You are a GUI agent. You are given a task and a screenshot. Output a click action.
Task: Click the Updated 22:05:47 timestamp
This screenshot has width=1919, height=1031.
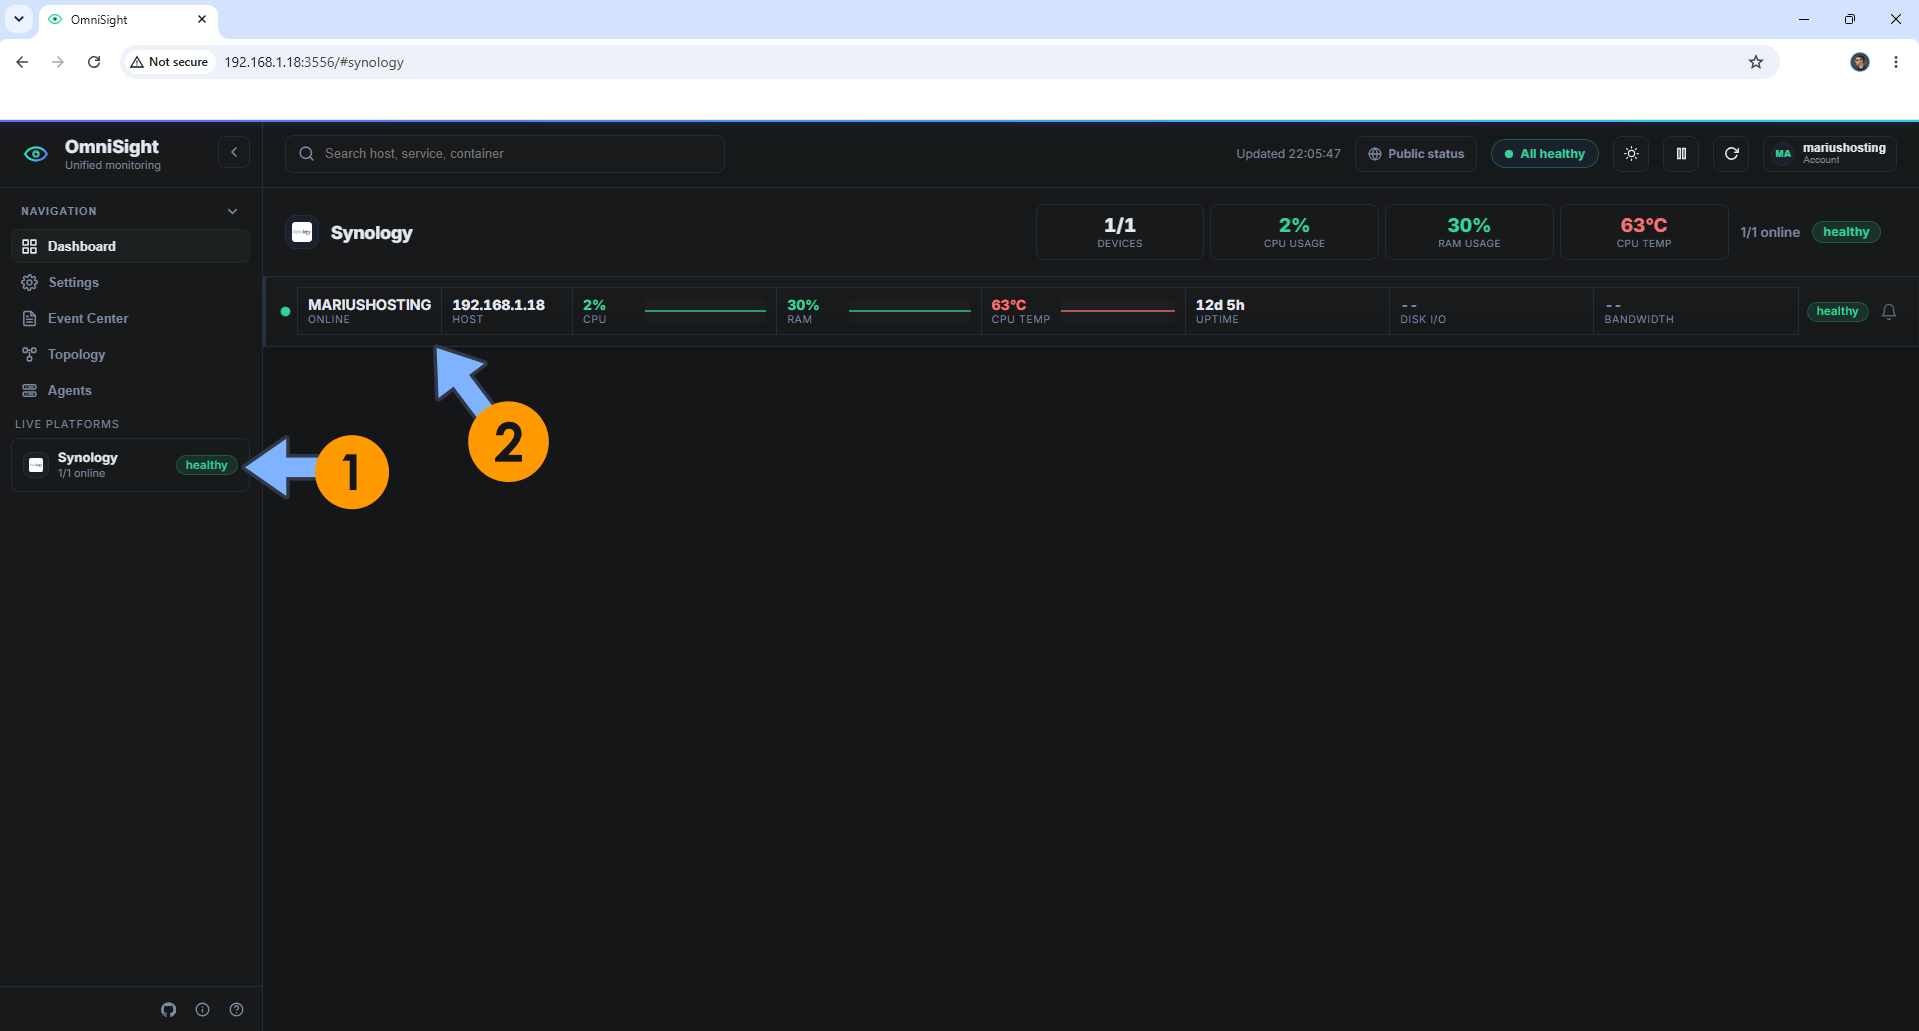(1288, 154)
